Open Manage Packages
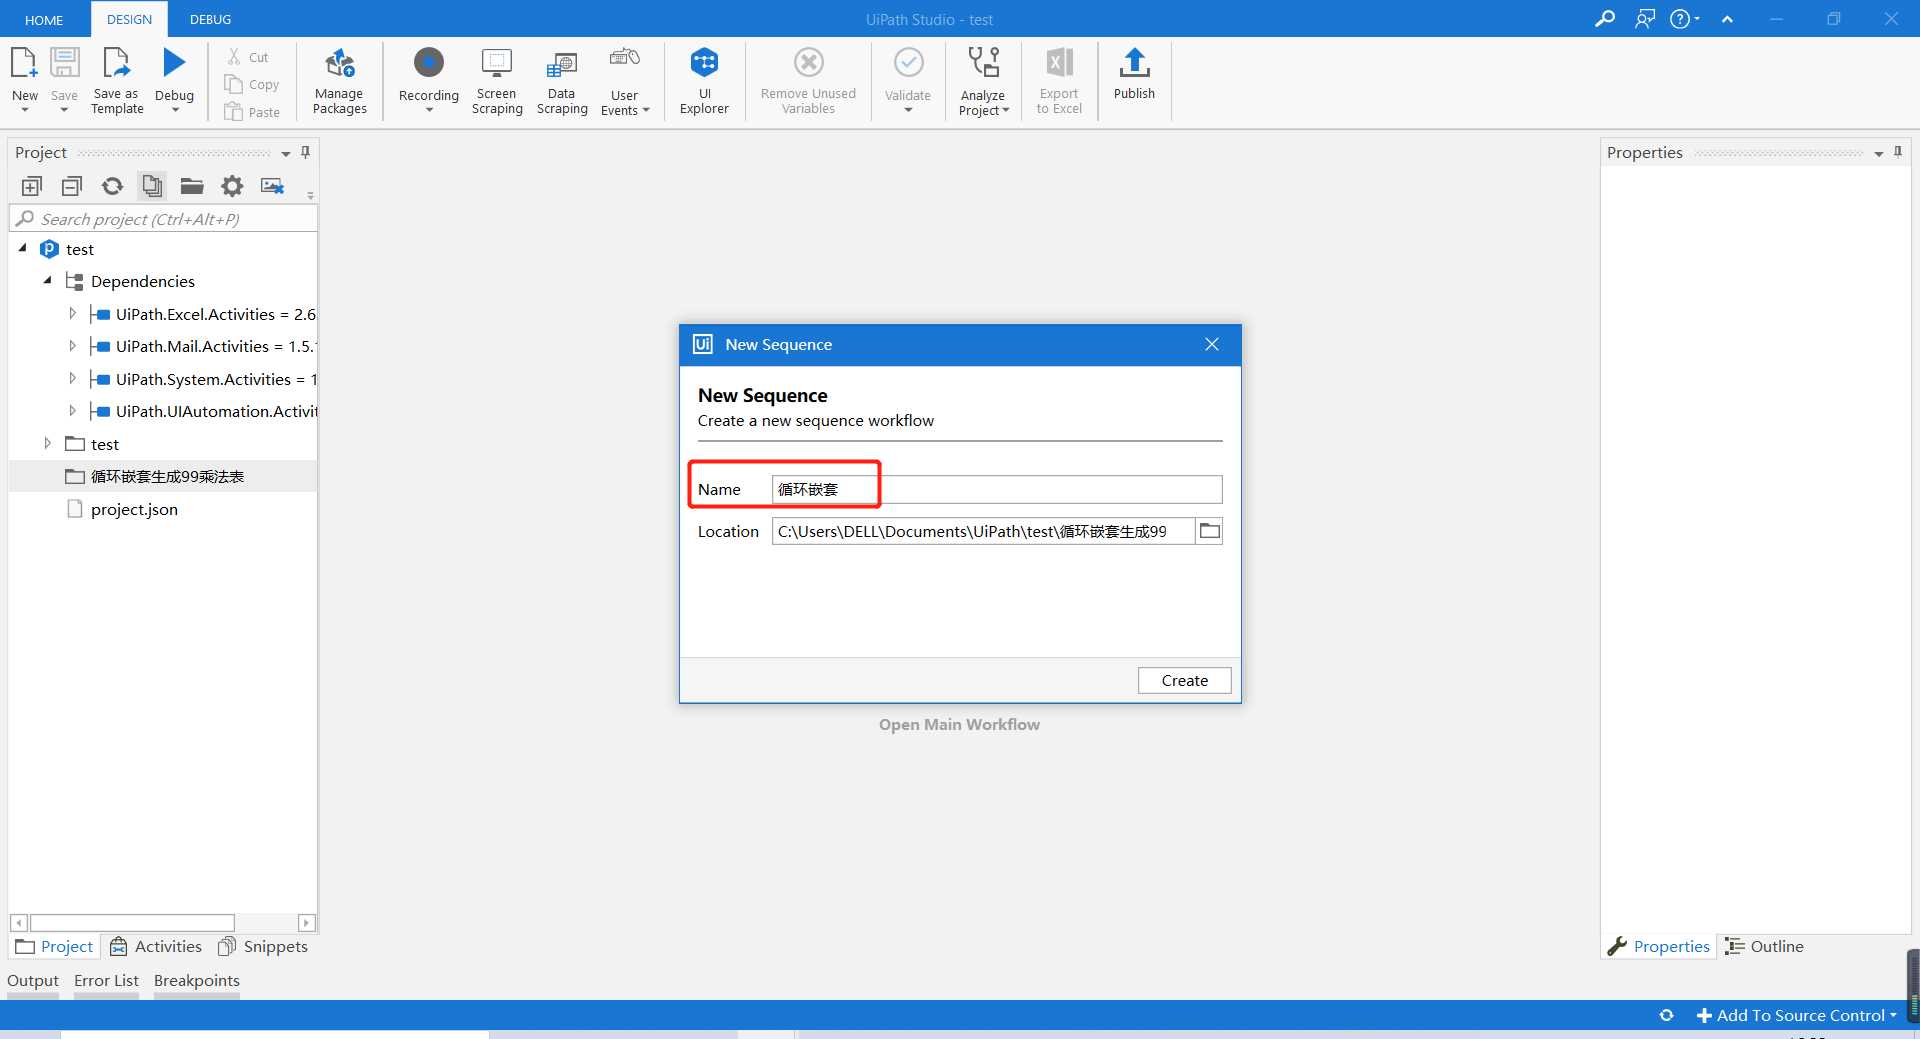This screenshot has height=1039, width=1920. click(x=339, y=82)
